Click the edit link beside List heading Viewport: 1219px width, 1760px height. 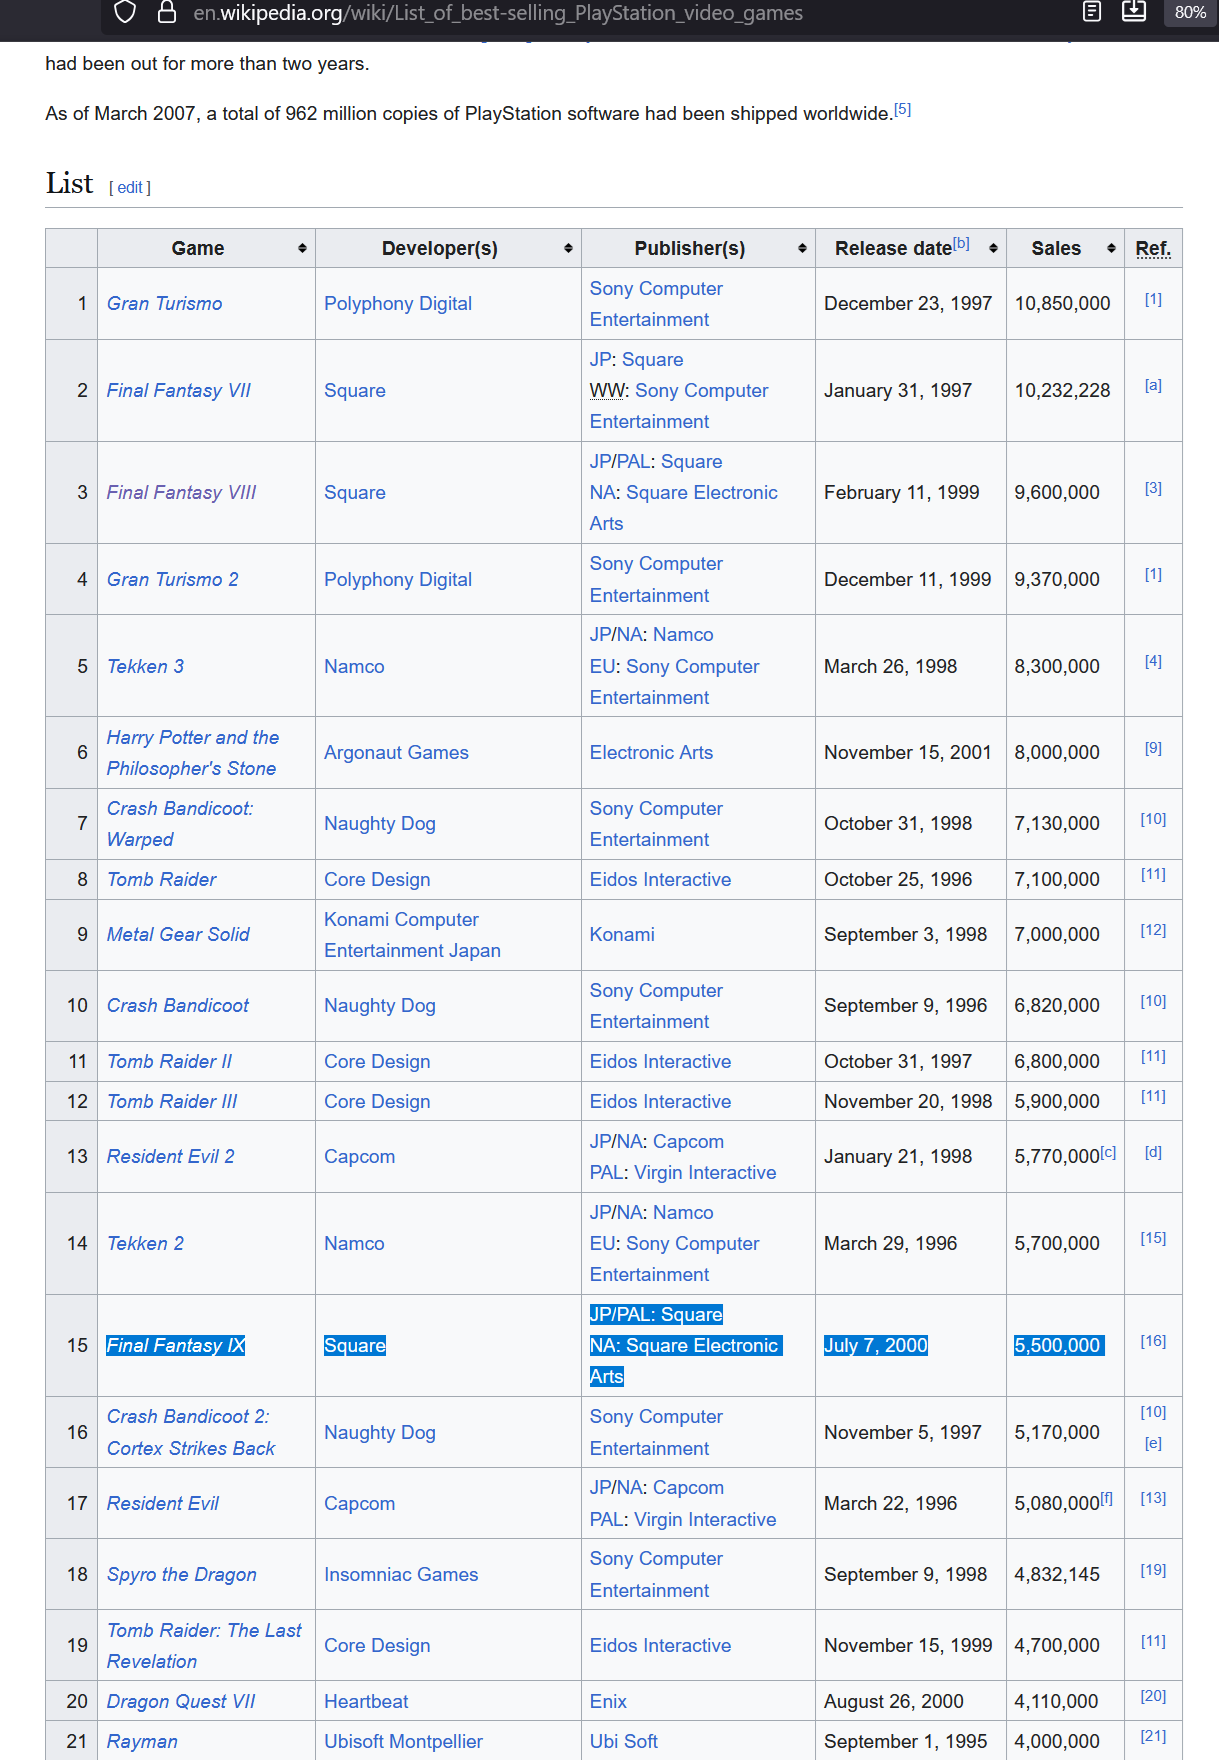130,187
